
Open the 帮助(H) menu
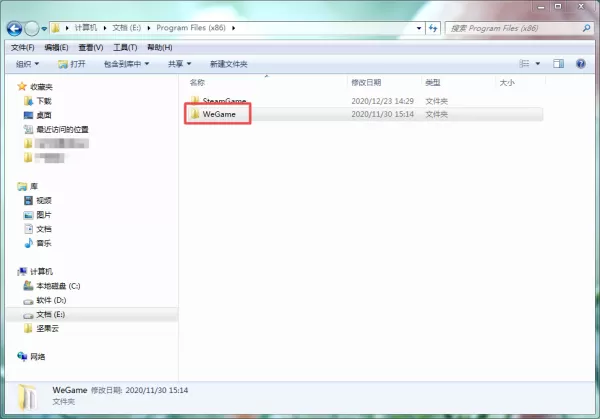tap(160, 47)
